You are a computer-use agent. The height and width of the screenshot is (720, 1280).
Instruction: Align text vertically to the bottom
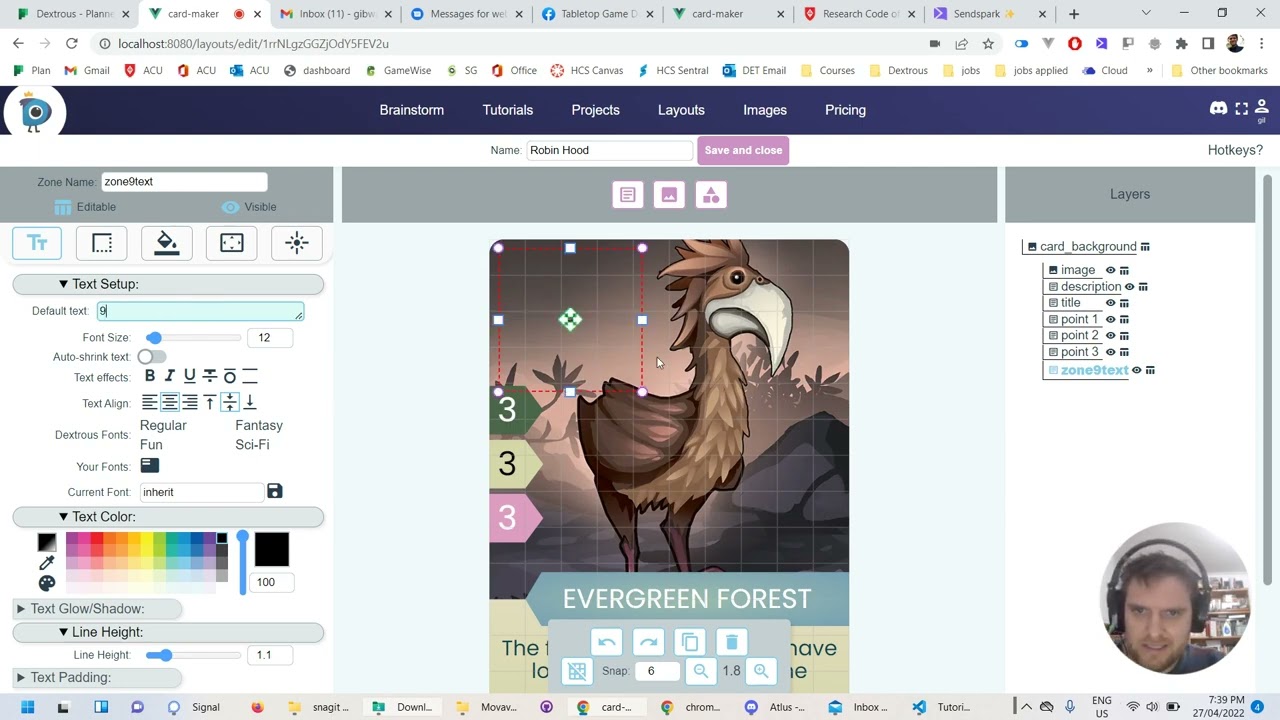coord(250,402)
